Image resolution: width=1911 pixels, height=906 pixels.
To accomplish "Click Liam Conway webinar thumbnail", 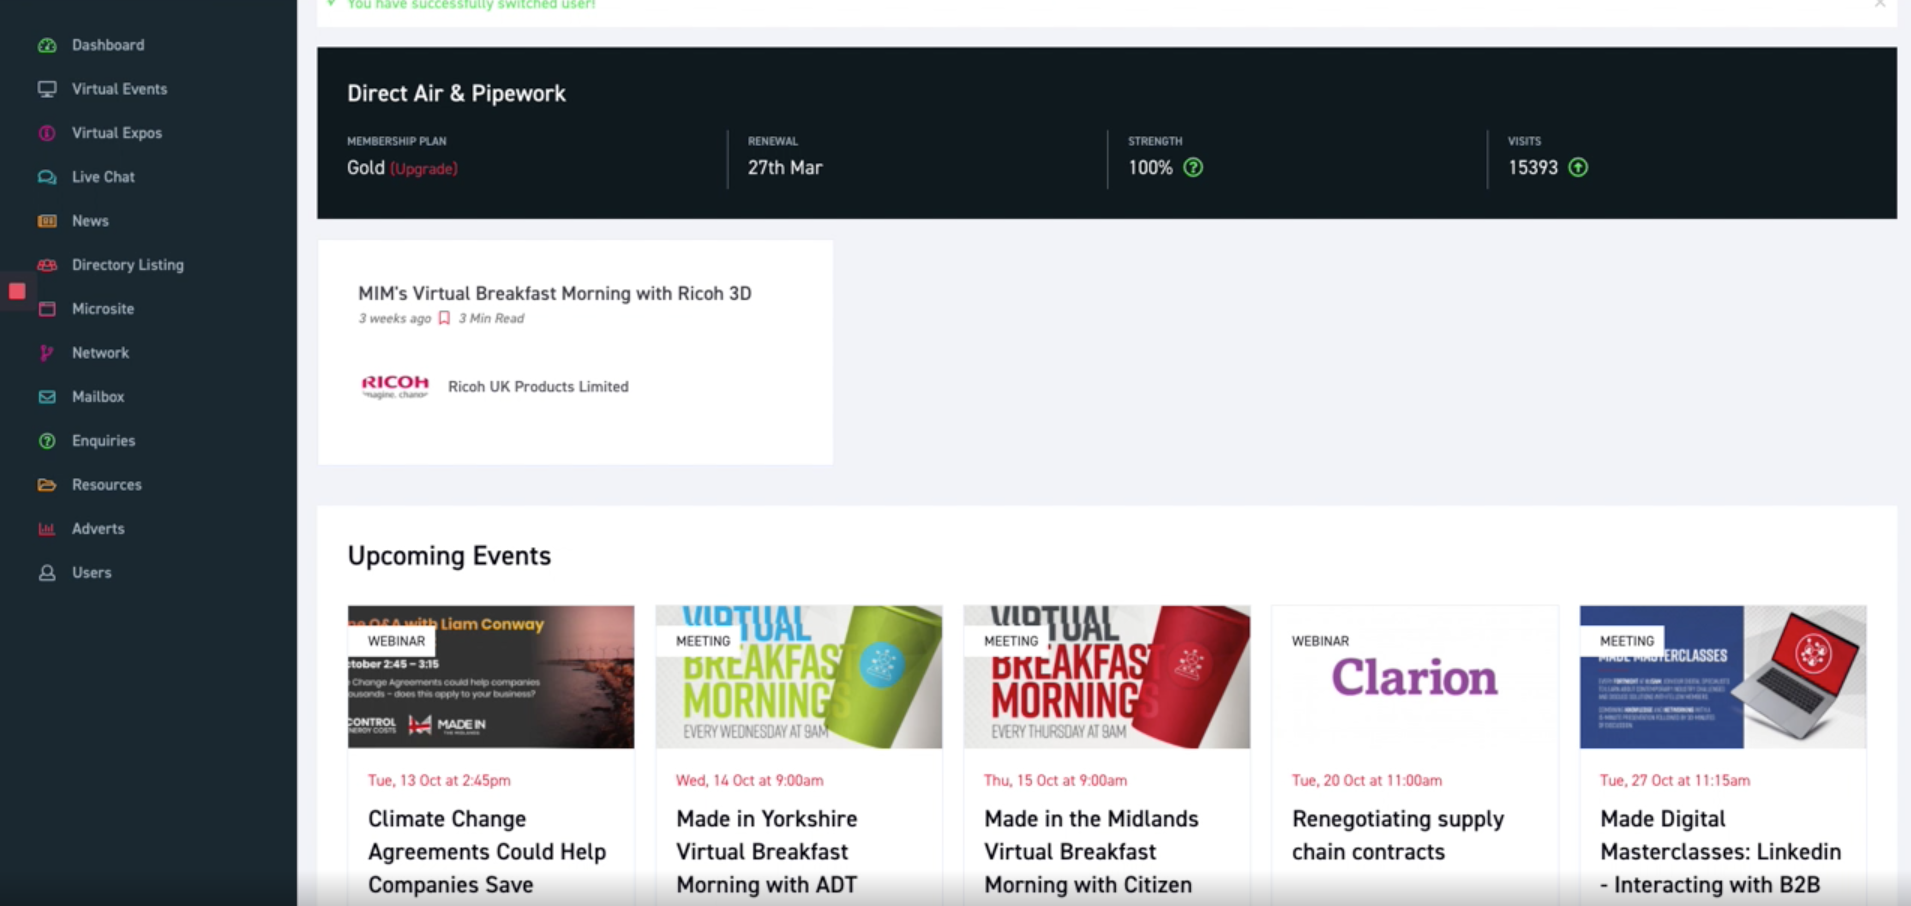I will (x=491, y=677).
